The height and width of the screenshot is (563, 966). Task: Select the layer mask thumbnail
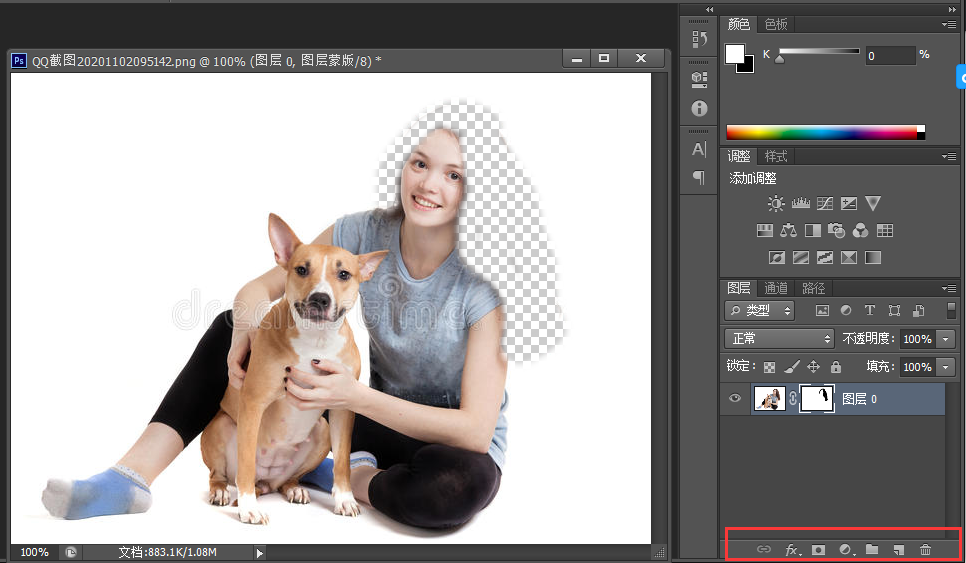817,399
